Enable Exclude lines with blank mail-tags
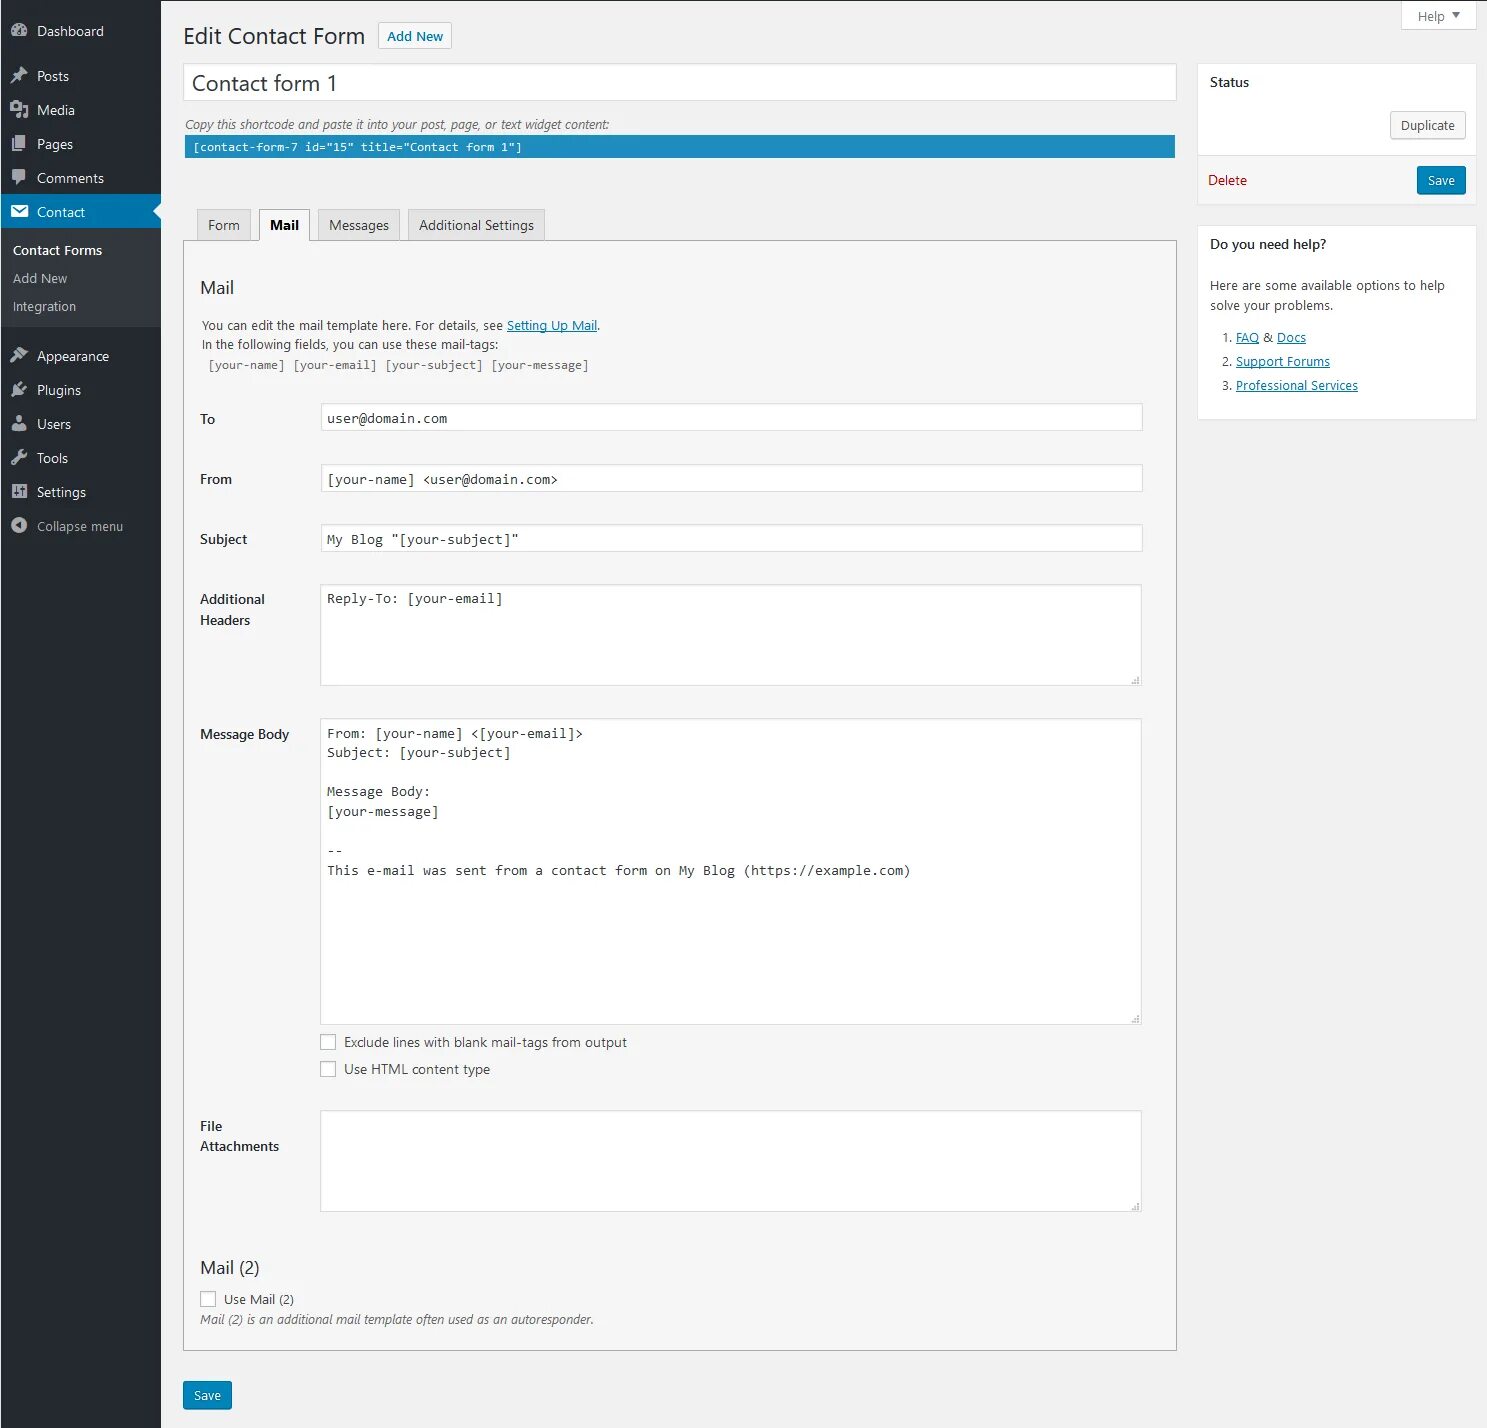Image resolution: width=1487 pixels, height=1428 pixels. coord(328,1042)
